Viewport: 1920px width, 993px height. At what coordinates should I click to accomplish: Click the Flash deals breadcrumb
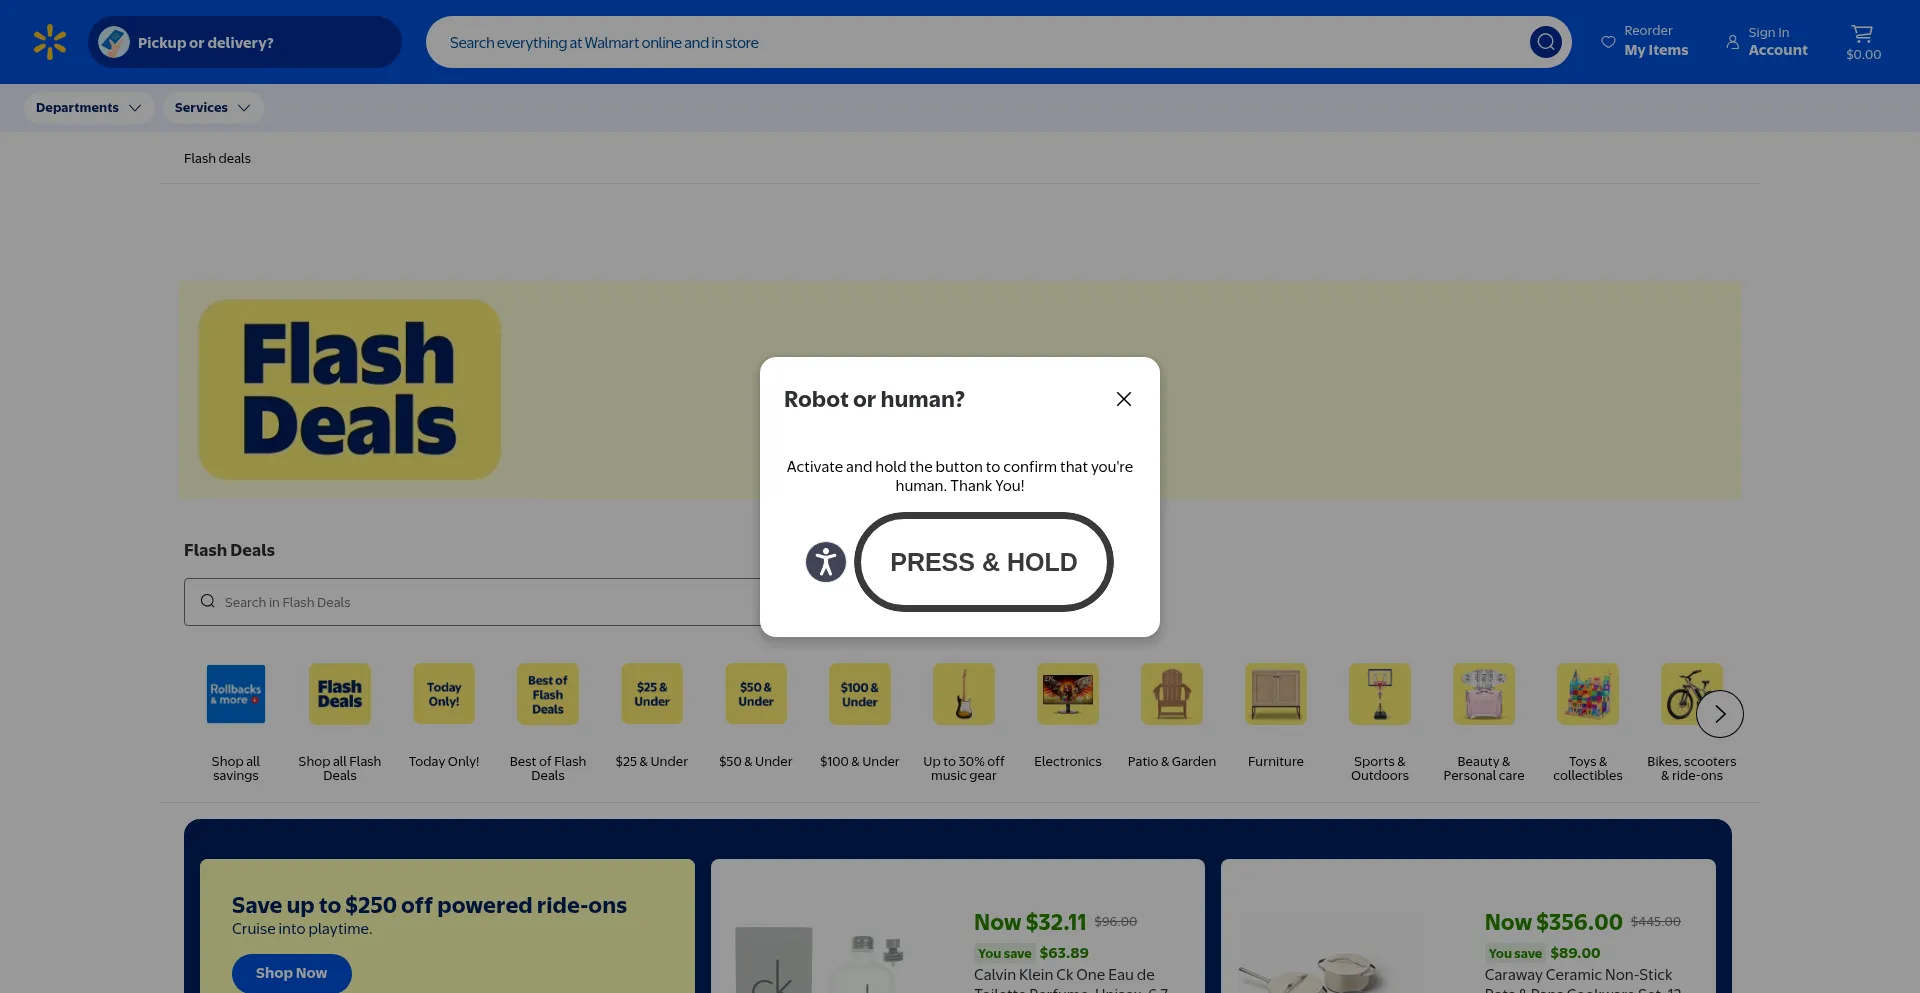(217, 158)
